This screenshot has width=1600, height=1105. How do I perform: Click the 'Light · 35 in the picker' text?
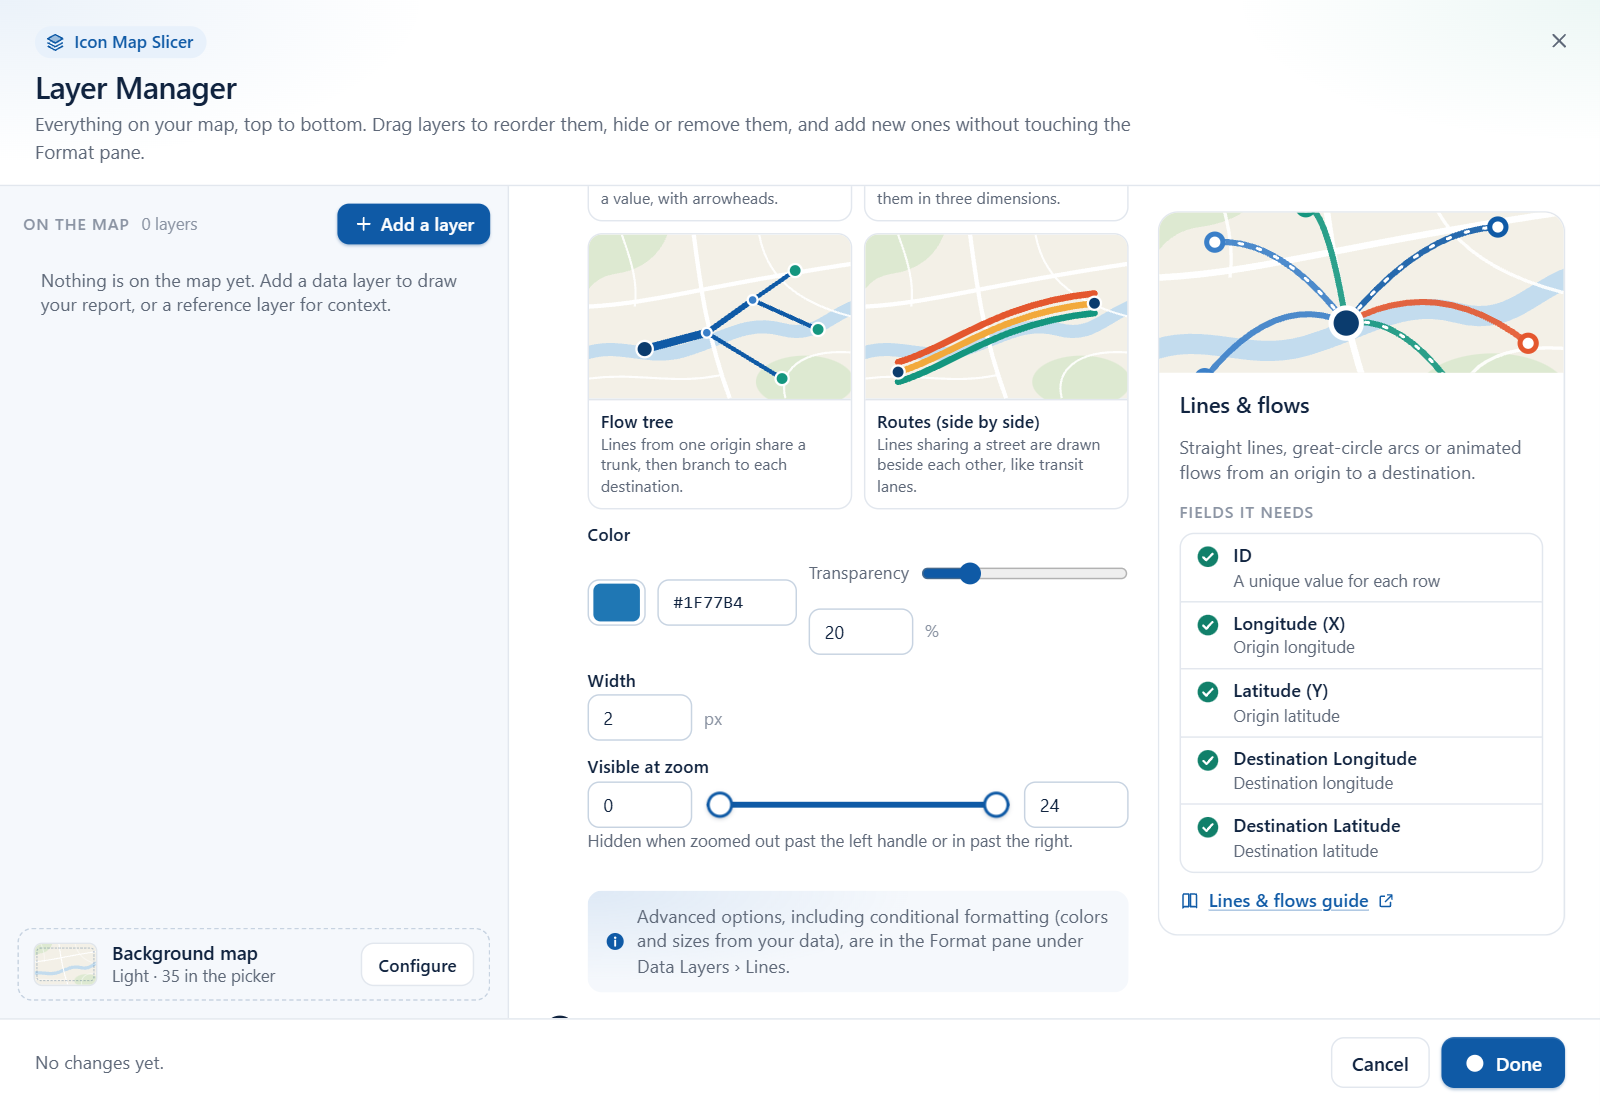point(193,976)
